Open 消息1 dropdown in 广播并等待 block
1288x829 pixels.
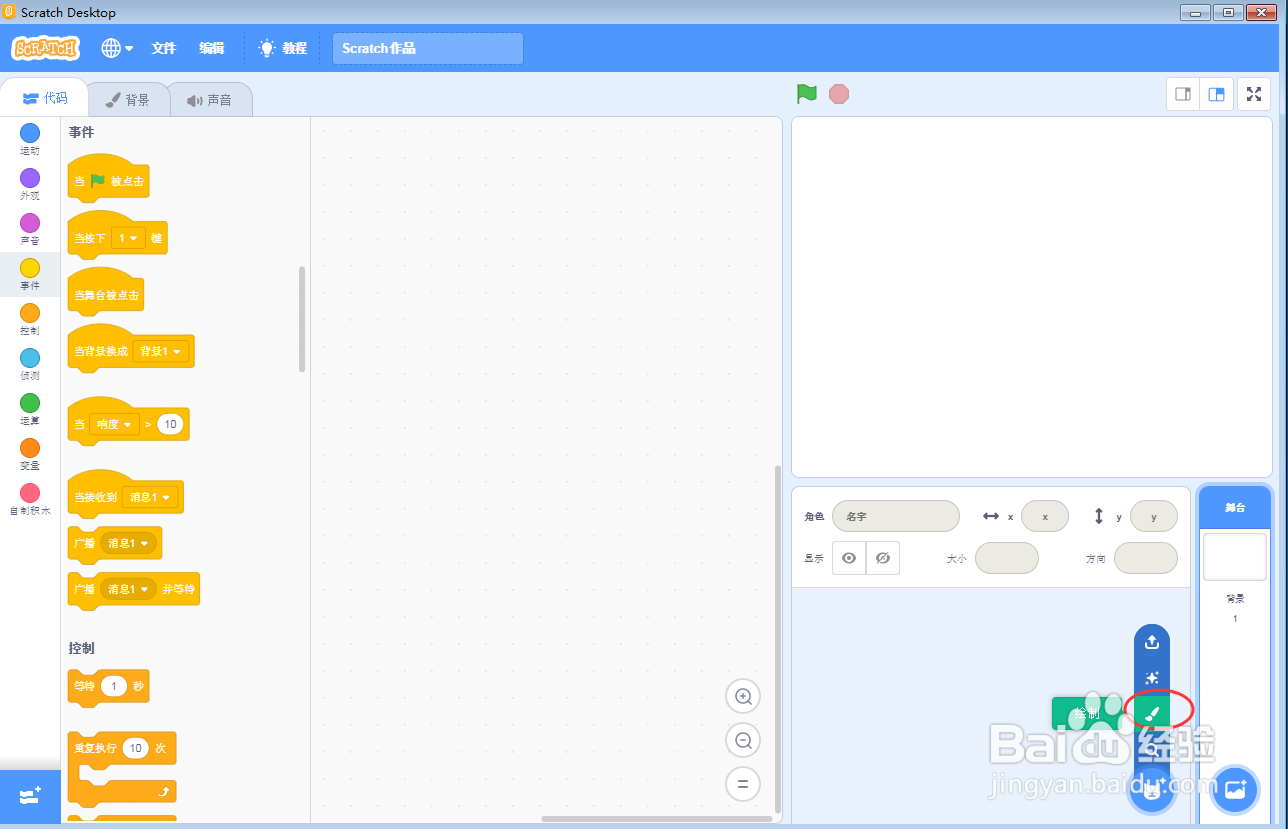point(127,589)
